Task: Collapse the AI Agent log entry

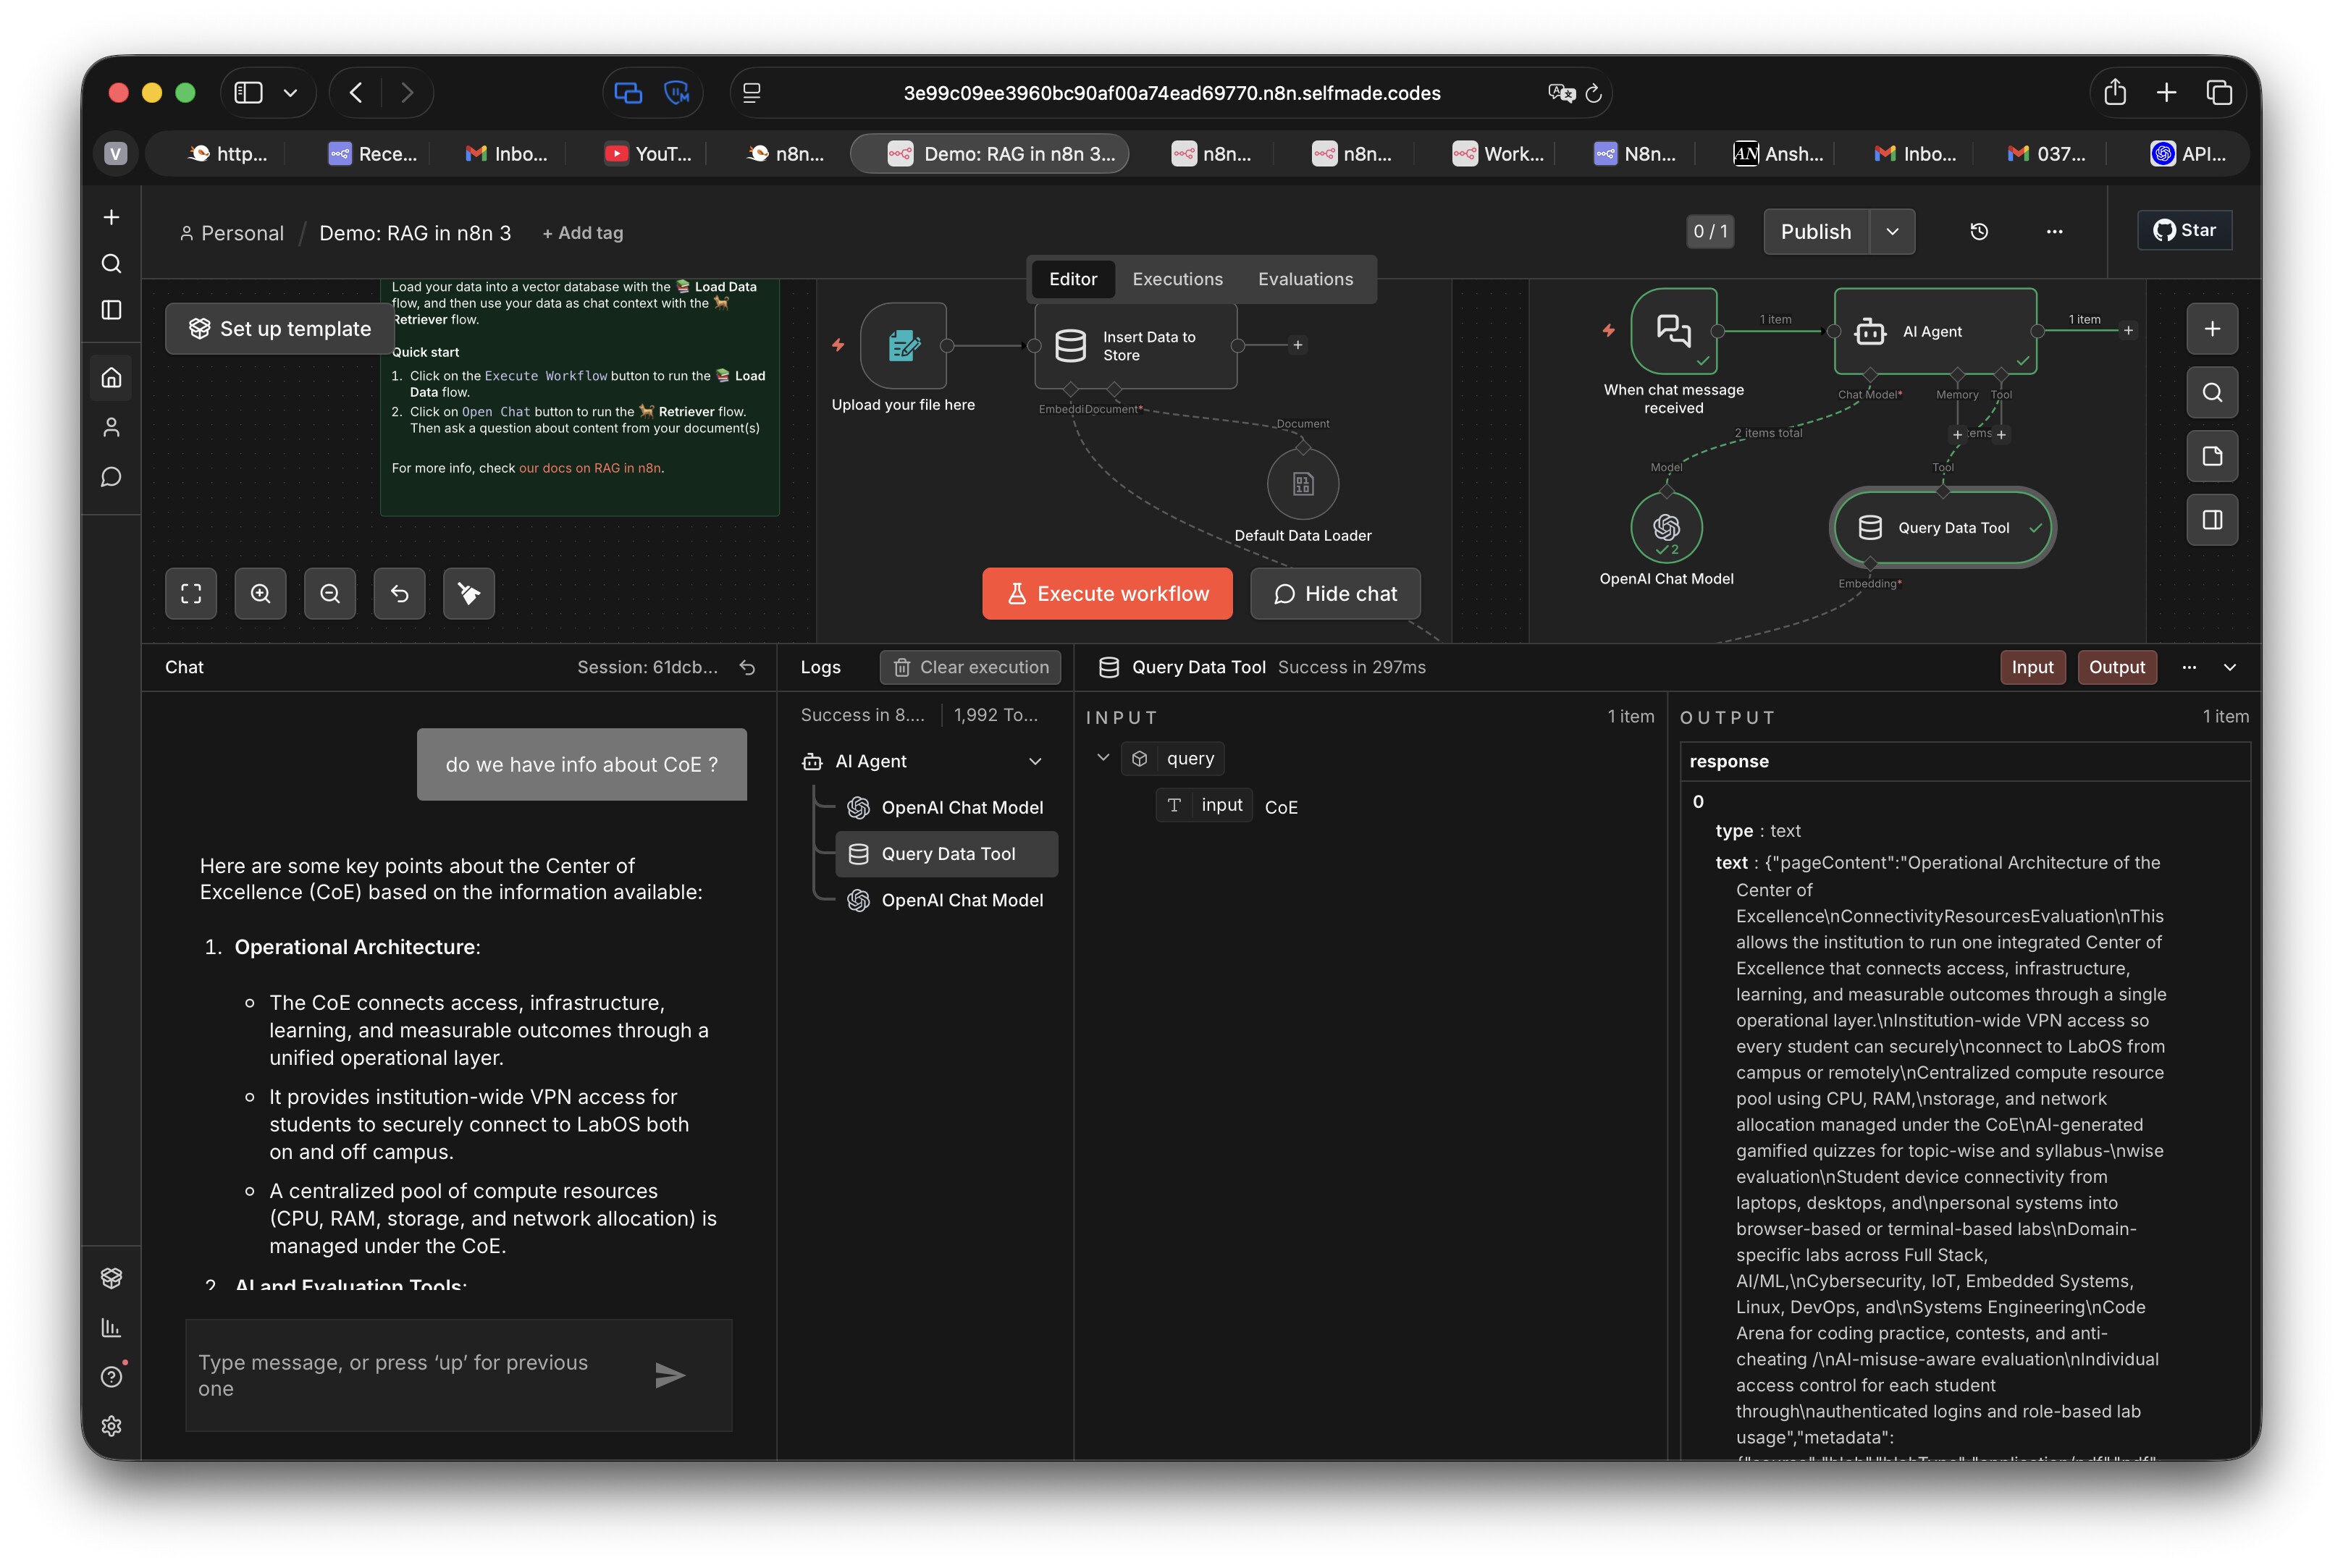Action: click(x=1035, y=761)
